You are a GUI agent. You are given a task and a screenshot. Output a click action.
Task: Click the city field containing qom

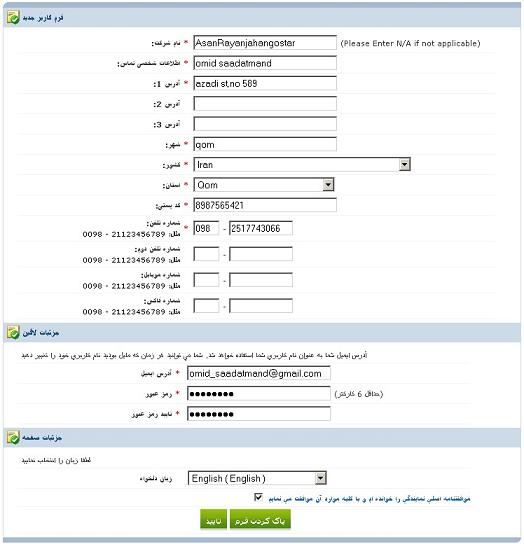point(265,144)
